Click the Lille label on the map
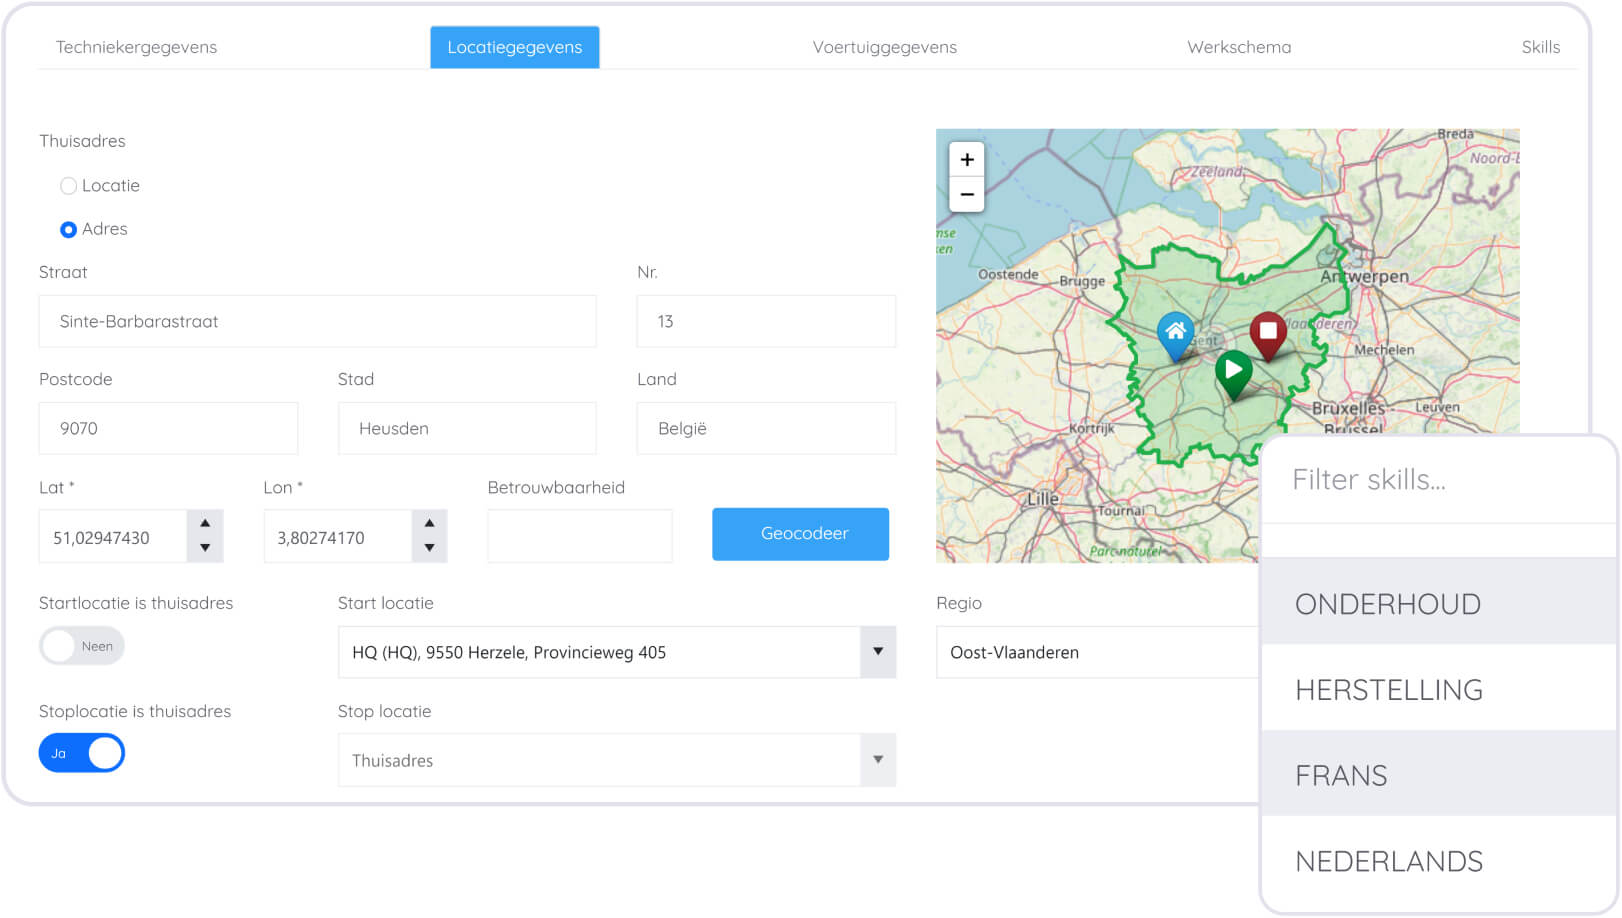 [x=1043, y=498]
